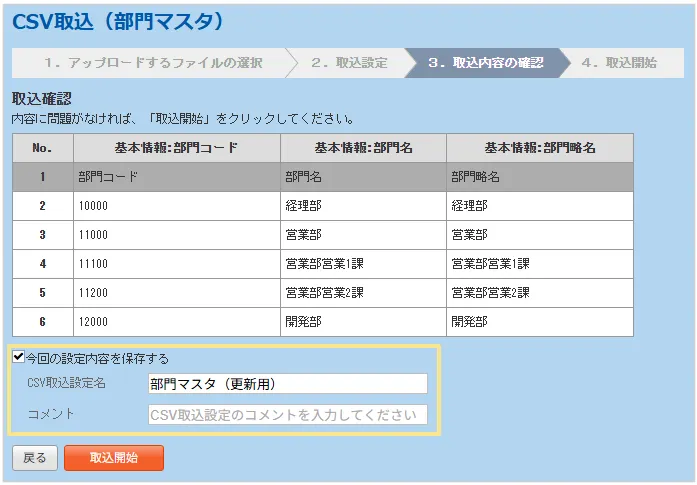Click the CSV取込（部門マスタ） page title
The height and width of the screenshot is (485, 697).
pyautogui.click(x=118, y=21)
